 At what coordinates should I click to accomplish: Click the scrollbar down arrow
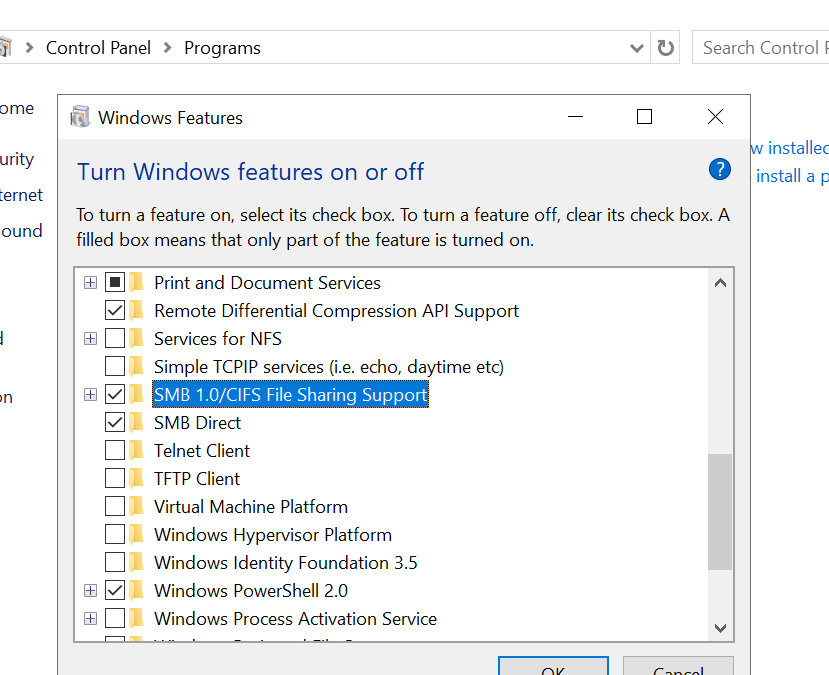tap(720, 628)
